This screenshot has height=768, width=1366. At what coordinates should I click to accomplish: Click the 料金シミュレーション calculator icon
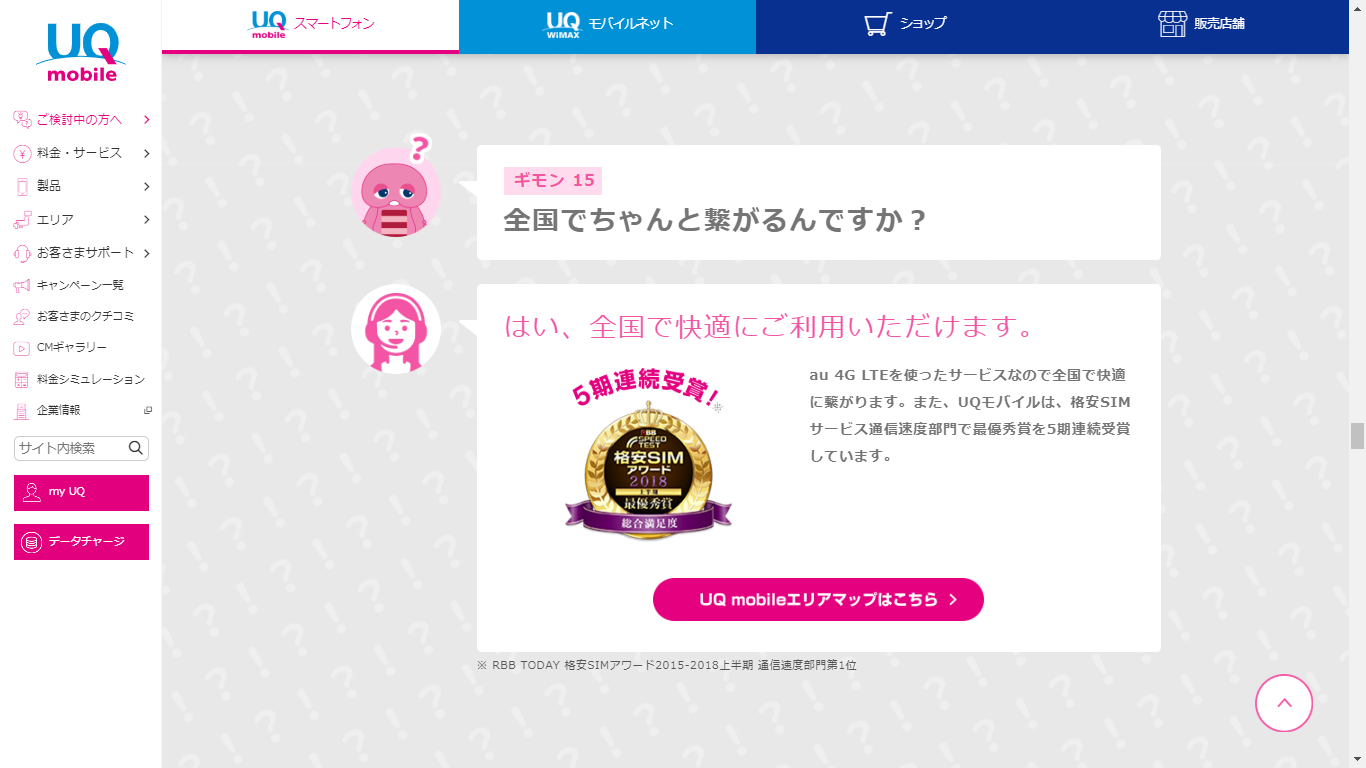22,379
